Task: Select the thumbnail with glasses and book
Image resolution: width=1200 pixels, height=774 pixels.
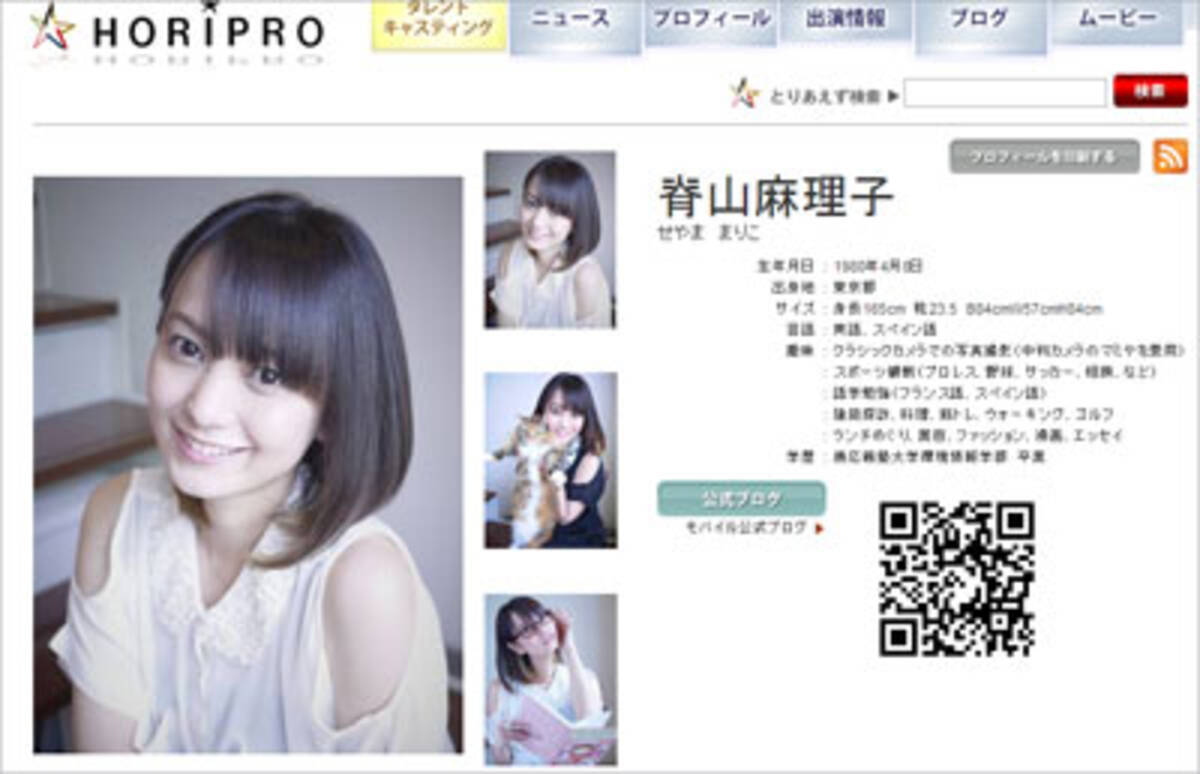Action: (551, 680)
